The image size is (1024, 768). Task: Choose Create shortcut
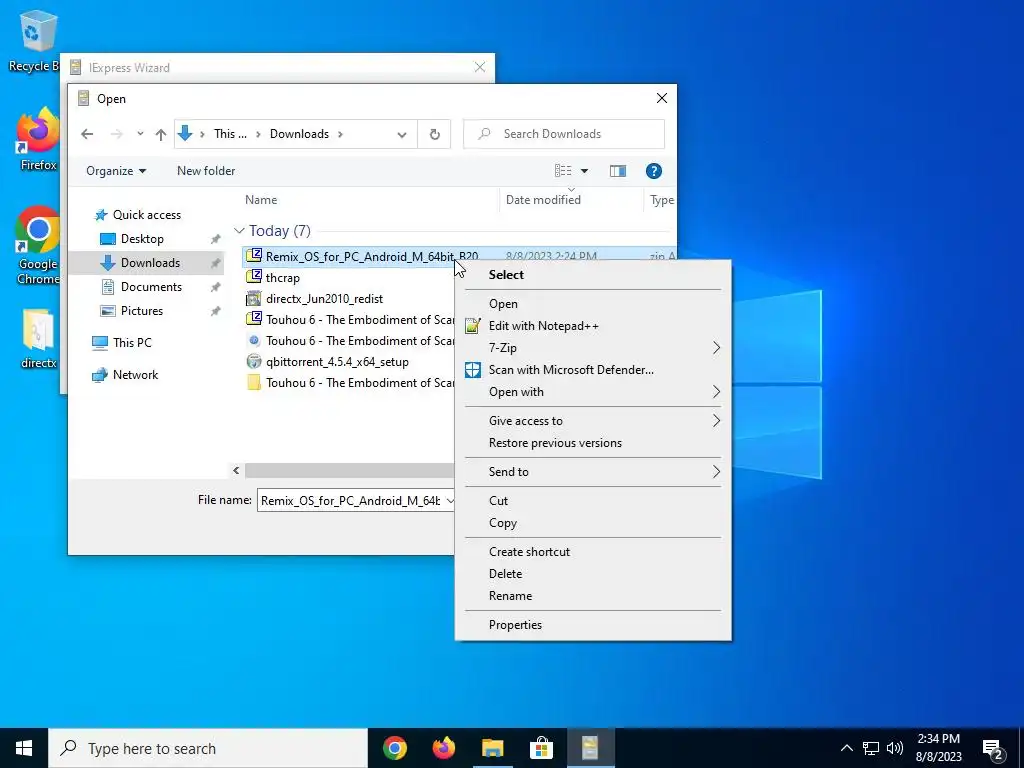pyautogui.click(x=593, y=552)
